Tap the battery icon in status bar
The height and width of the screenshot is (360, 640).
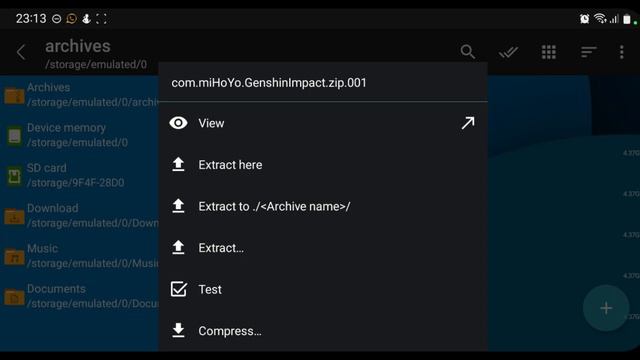(x=627, y=19)
